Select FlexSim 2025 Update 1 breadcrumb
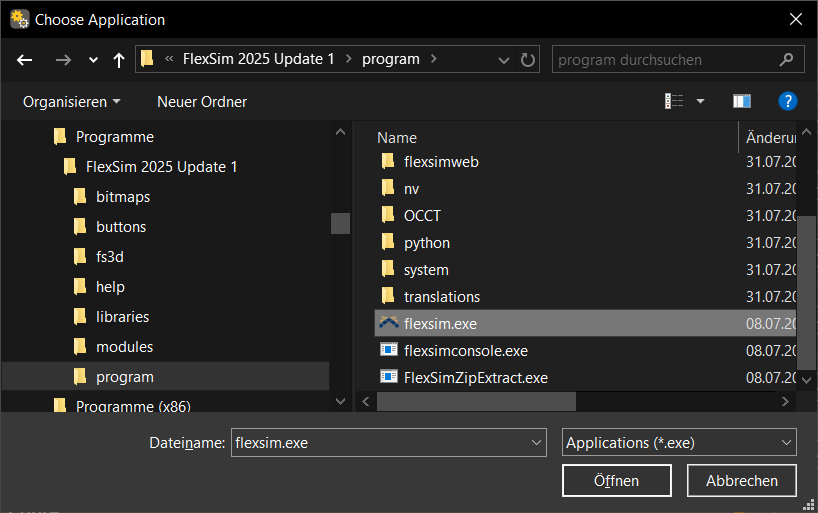The image size is (818, 513). pos(258,59)
